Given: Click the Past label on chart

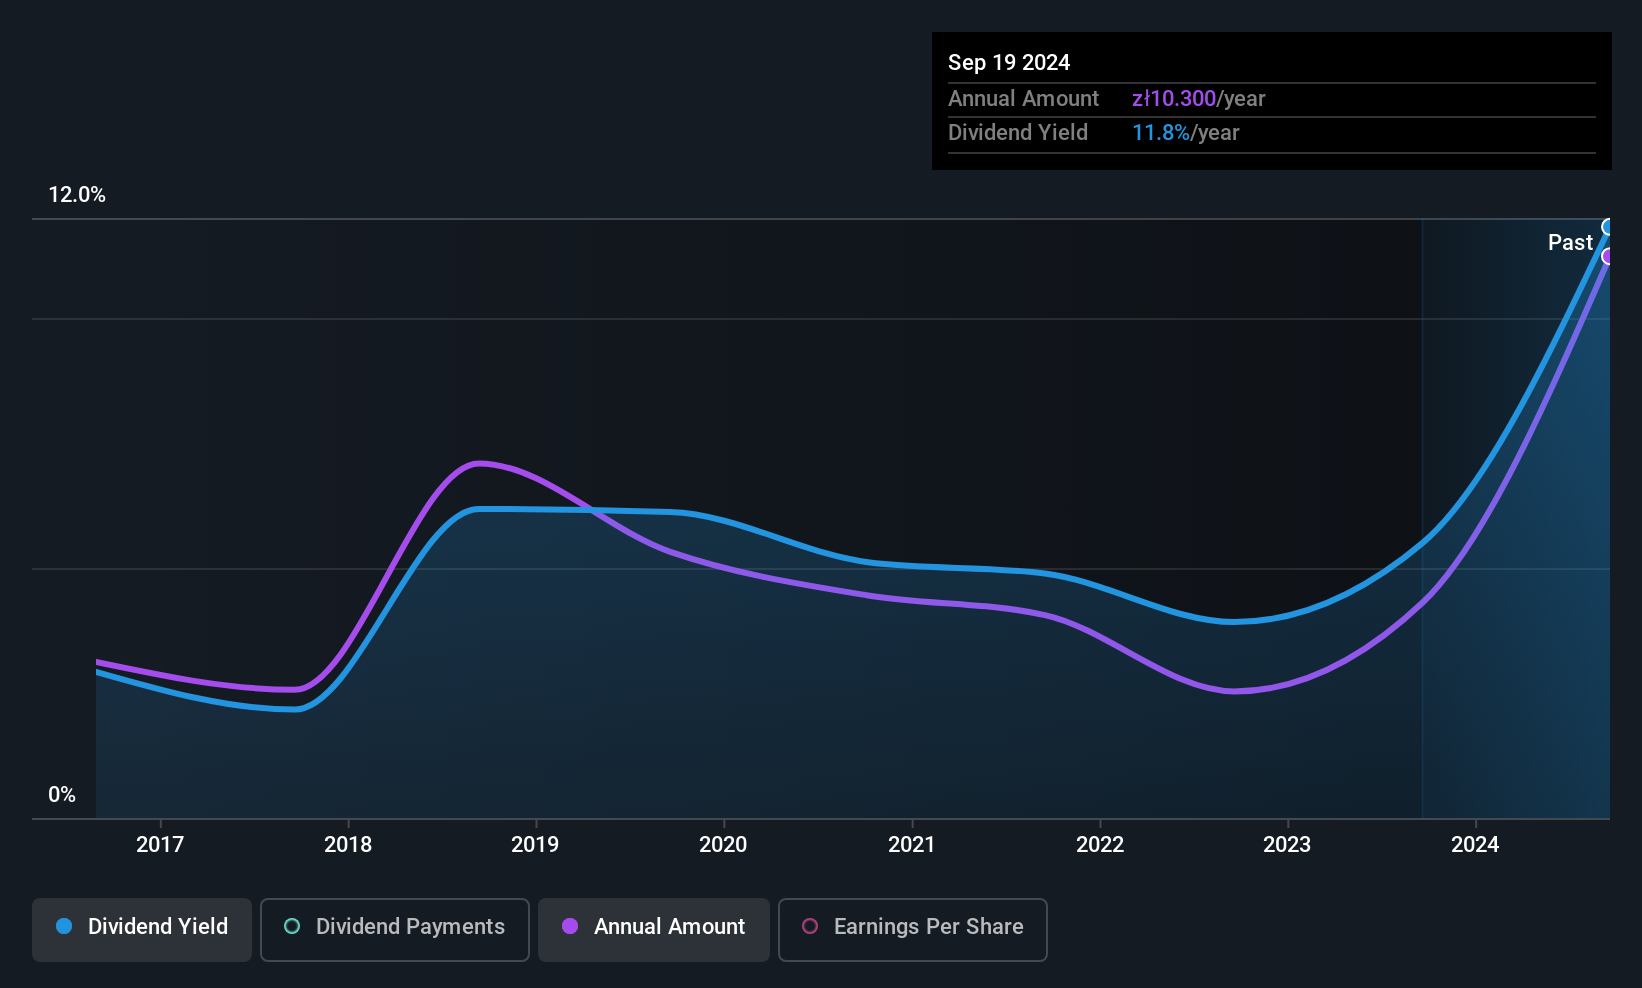Looking at the screenshot, I should pos(1570,242).
